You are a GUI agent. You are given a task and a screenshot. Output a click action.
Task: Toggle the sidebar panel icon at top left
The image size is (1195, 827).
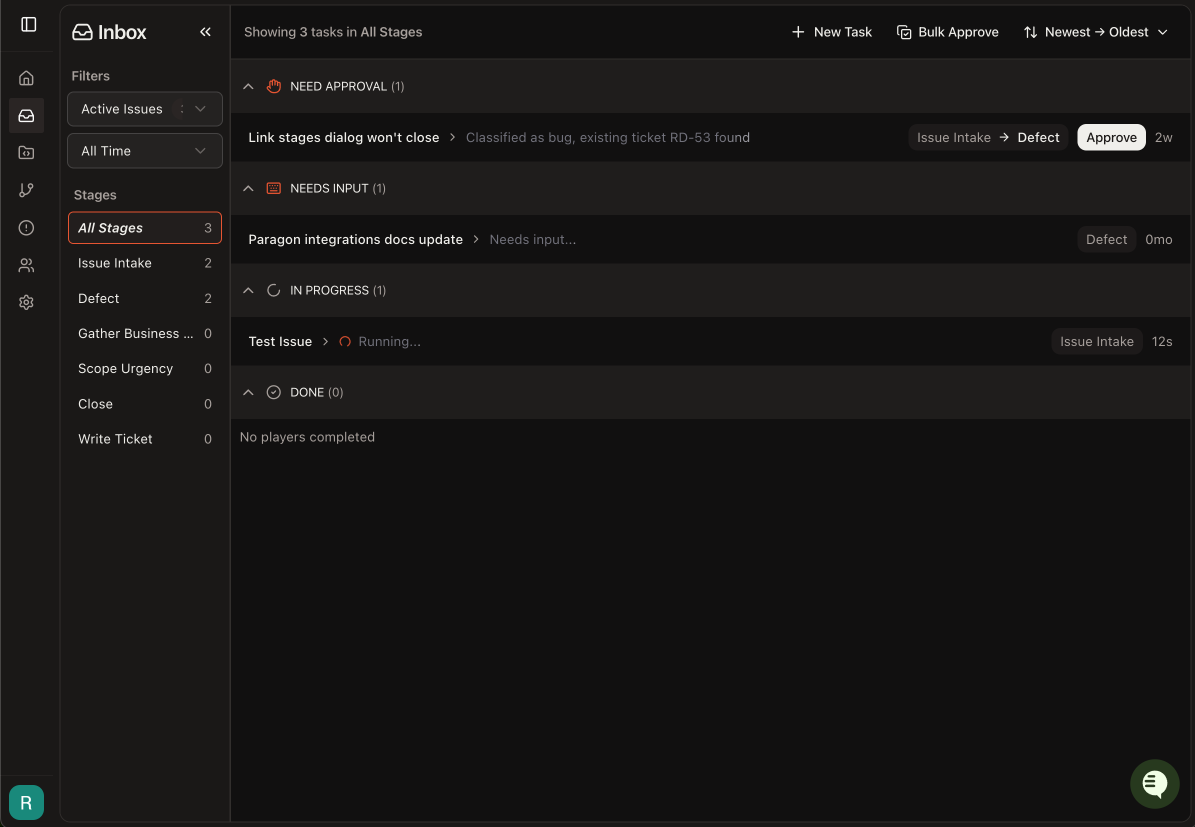click(28, 24)
